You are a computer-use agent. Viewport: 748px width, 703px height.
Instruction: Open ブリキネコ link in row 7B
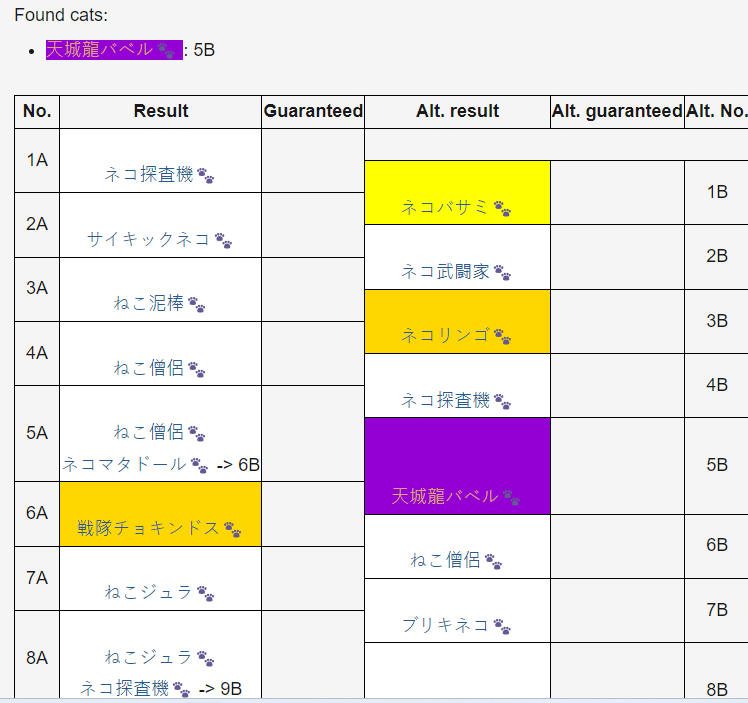(x=445, y=625)
